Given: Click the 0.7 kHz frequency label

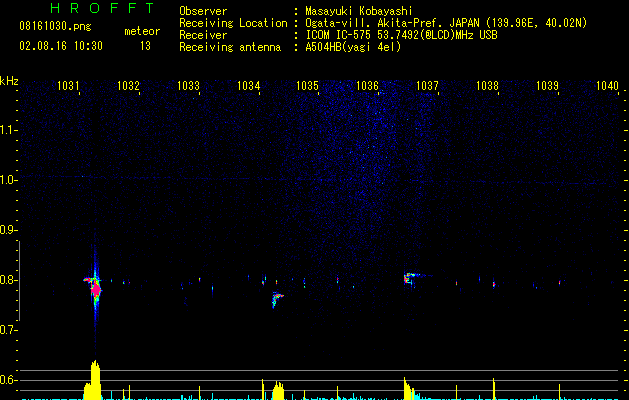Looking at the screenshot, I should click(8, 330).
